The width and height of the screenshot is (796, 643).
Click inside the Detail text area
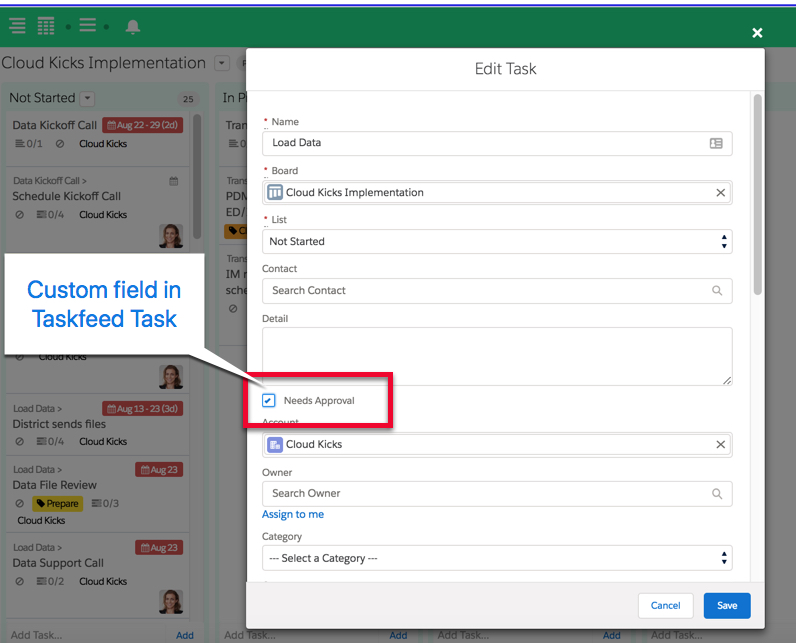coord(497,356)
